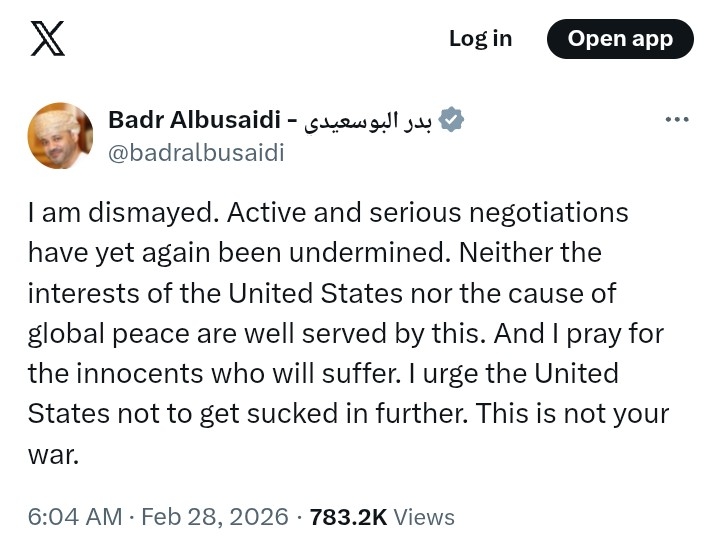Tap the Open app button
720x551 pixels.
click(620, 39)
